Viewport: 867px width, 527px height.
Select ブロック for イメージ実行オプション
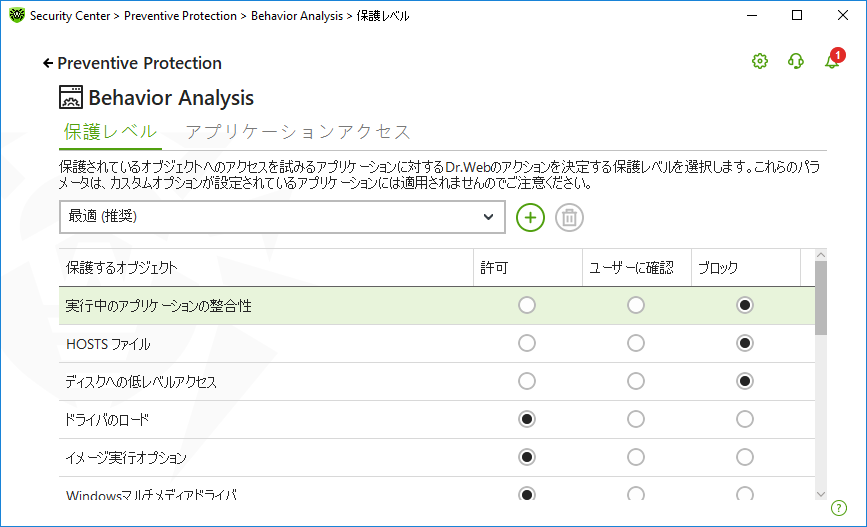coord(745,457)
